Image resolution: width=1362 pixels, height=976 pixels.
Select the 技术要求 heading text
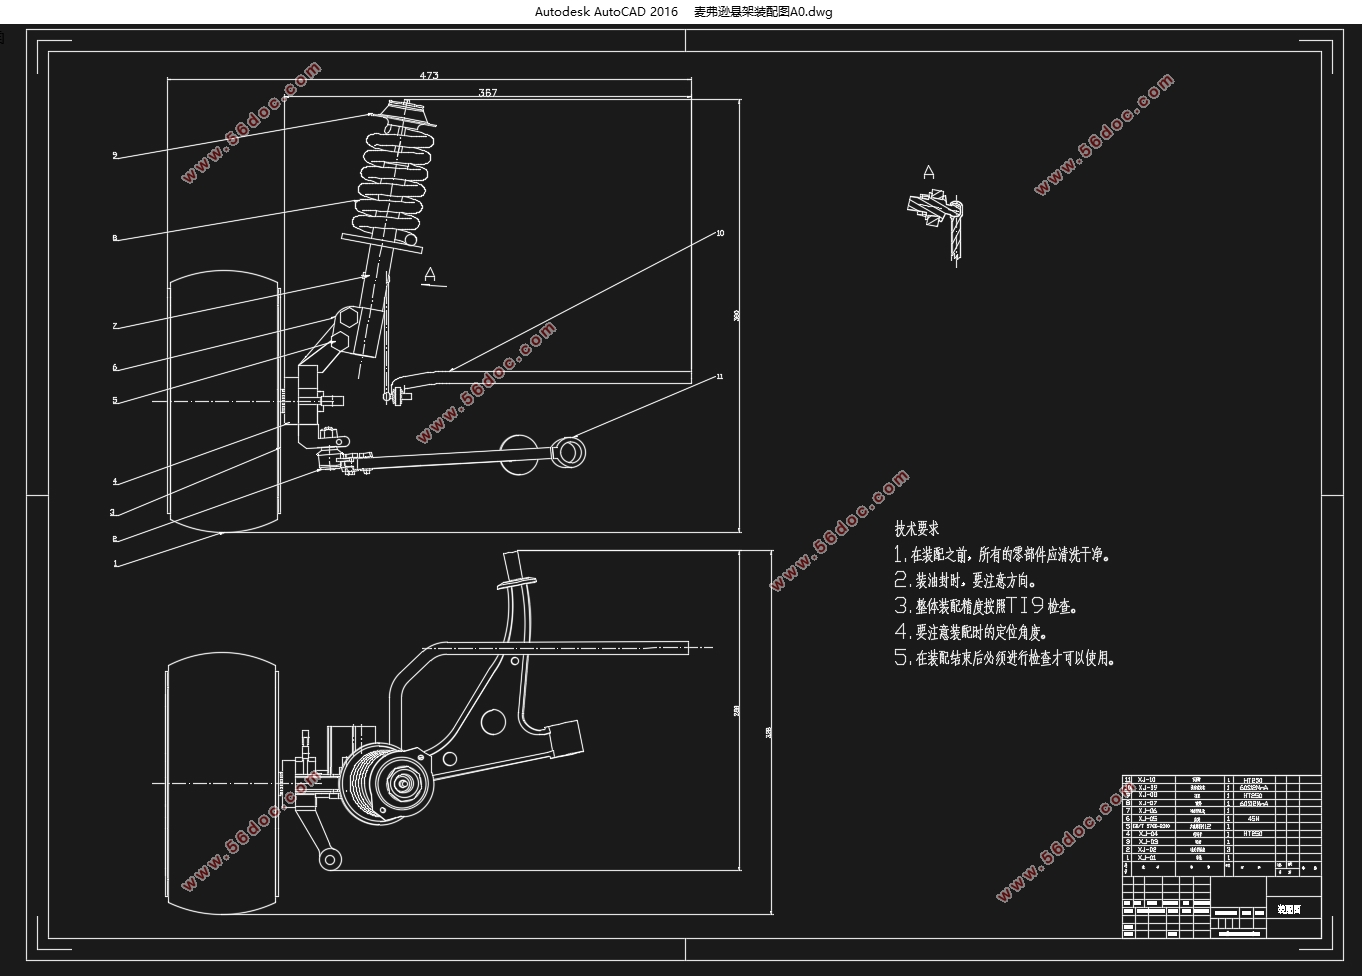916,529
